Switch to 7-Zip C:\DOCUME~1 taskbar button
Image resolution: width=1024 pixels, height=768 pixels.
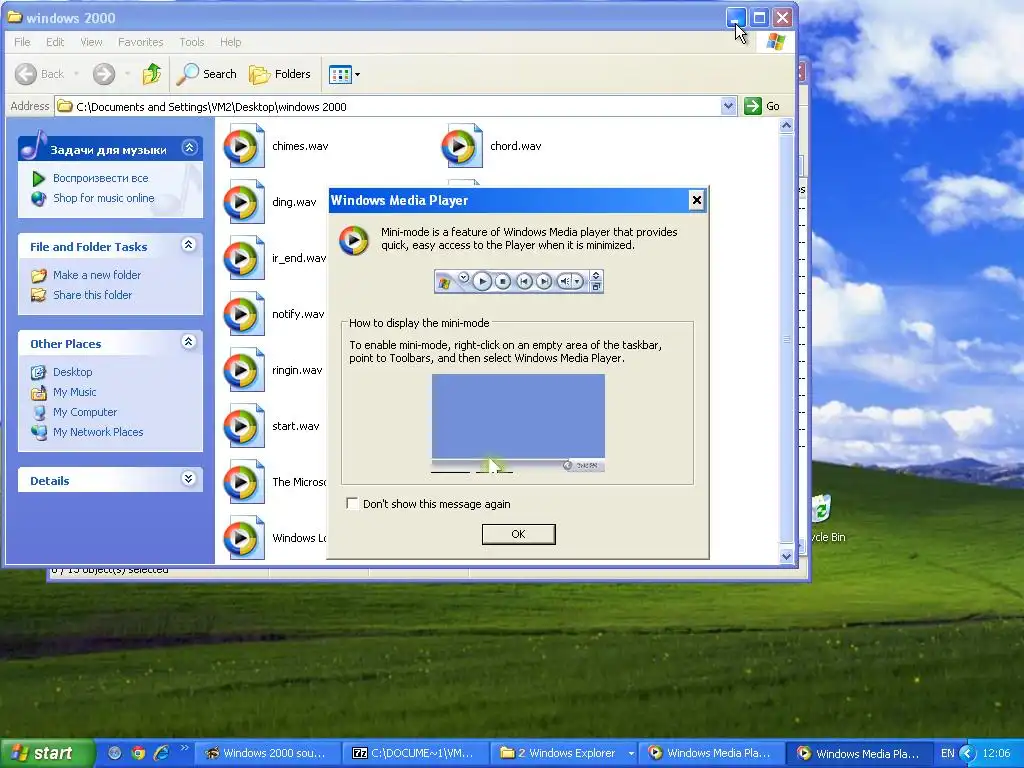(x=415, y=753)
